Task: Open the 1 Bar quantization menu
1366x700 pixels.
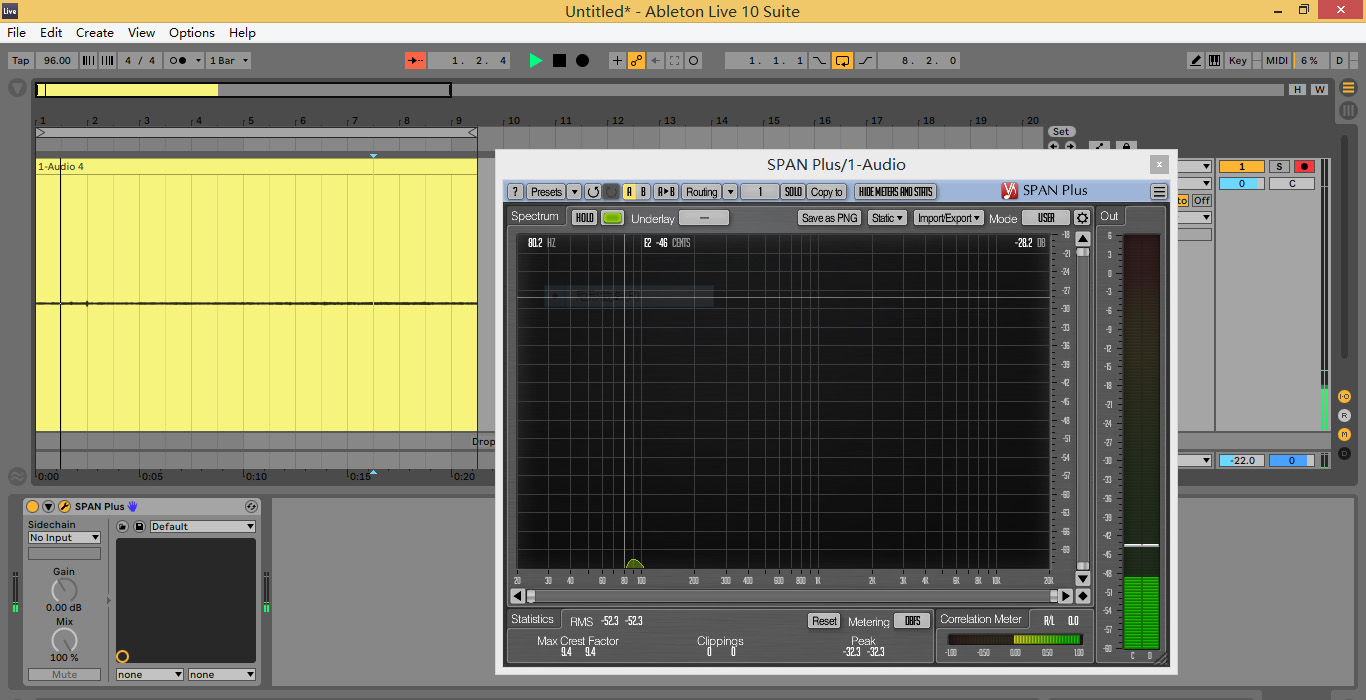Action: [x=229, y=61]
